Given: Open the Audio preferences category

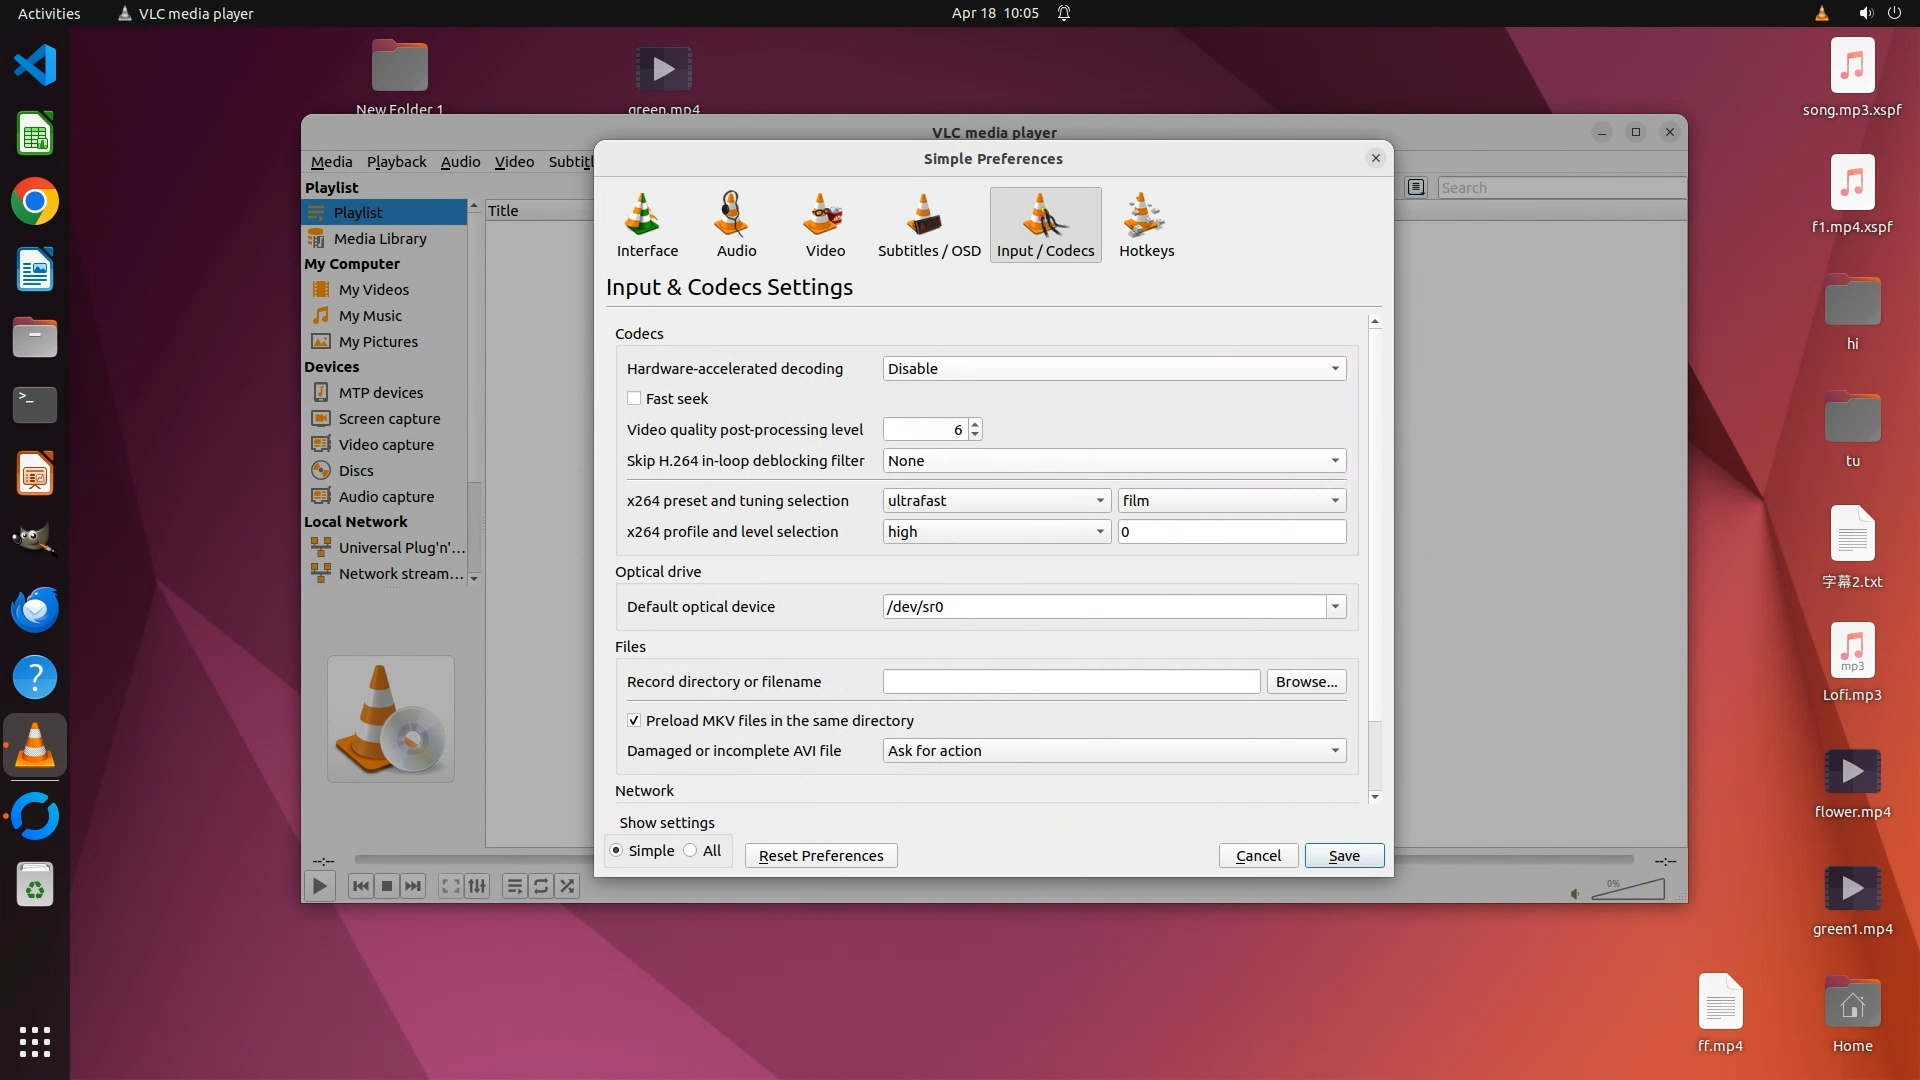Looking at the screenshot, I should 736,225.
